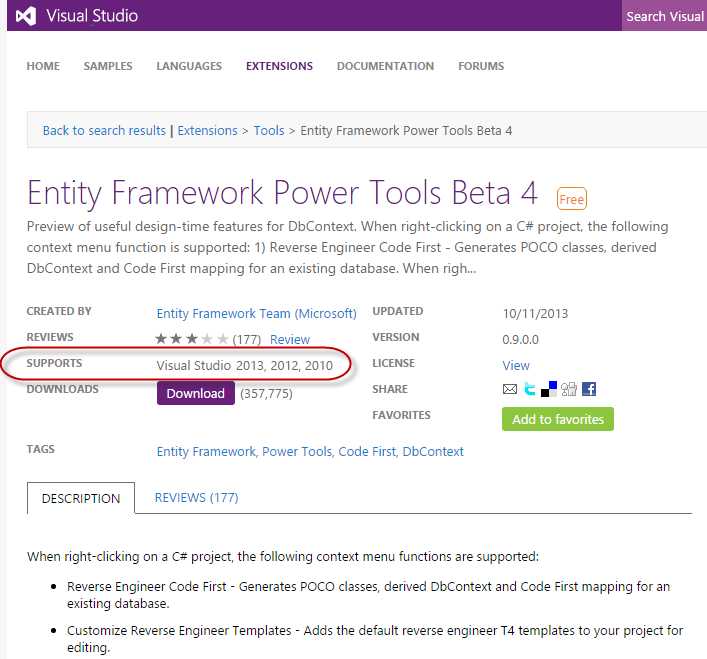Click the Customize Reverse Engineer Templates bullet
The image size is (707, 659).
(x=375, y=639)
